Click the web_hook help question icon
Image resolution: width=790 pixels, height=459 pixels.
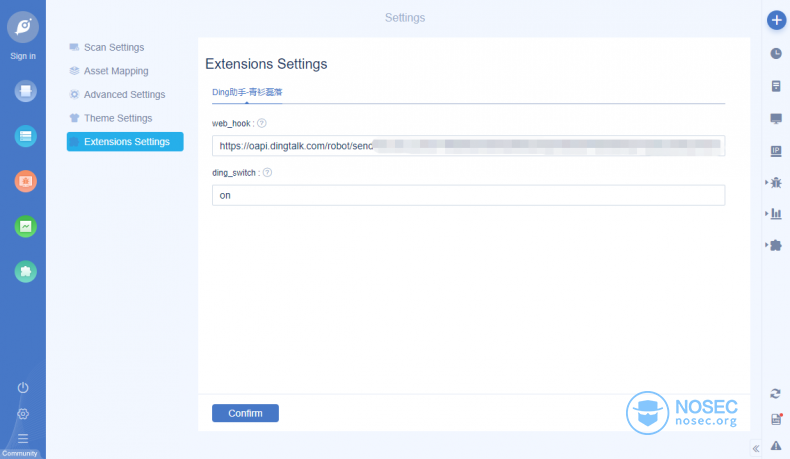pyautogui.click(x=261, y=123)
